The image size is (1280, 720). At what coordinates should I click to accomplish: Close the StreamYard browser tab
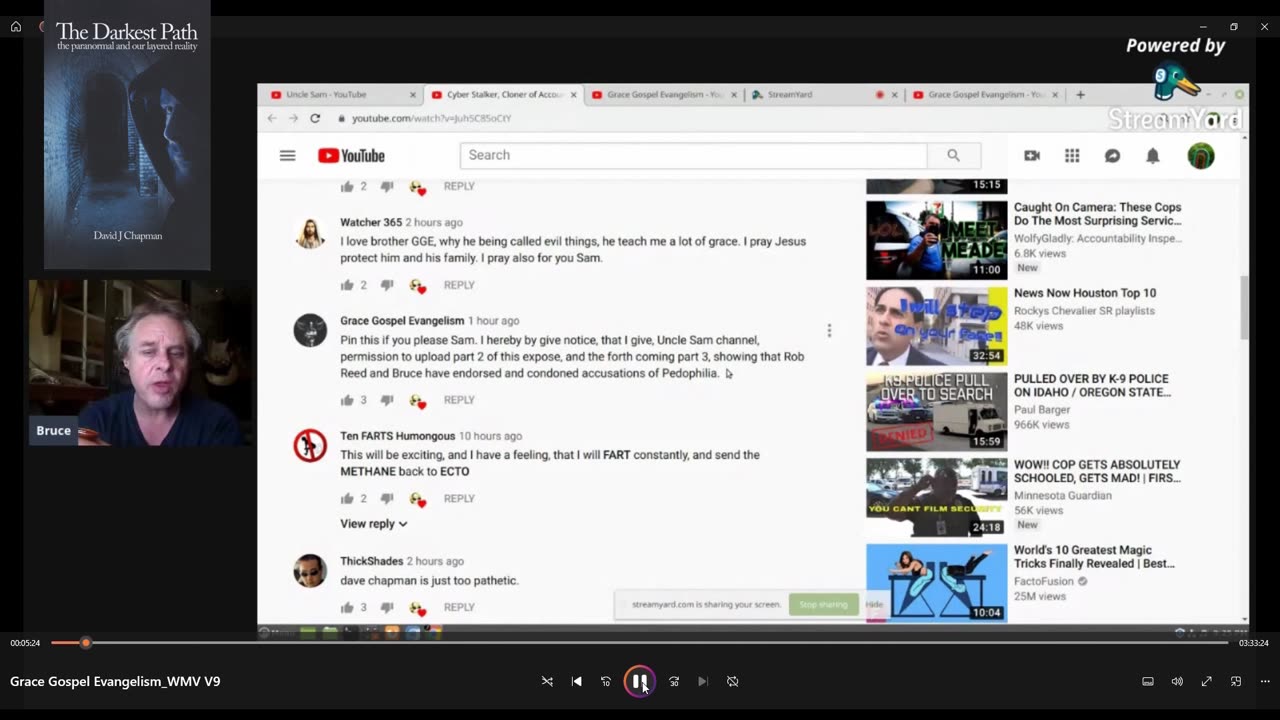(895, 95)
